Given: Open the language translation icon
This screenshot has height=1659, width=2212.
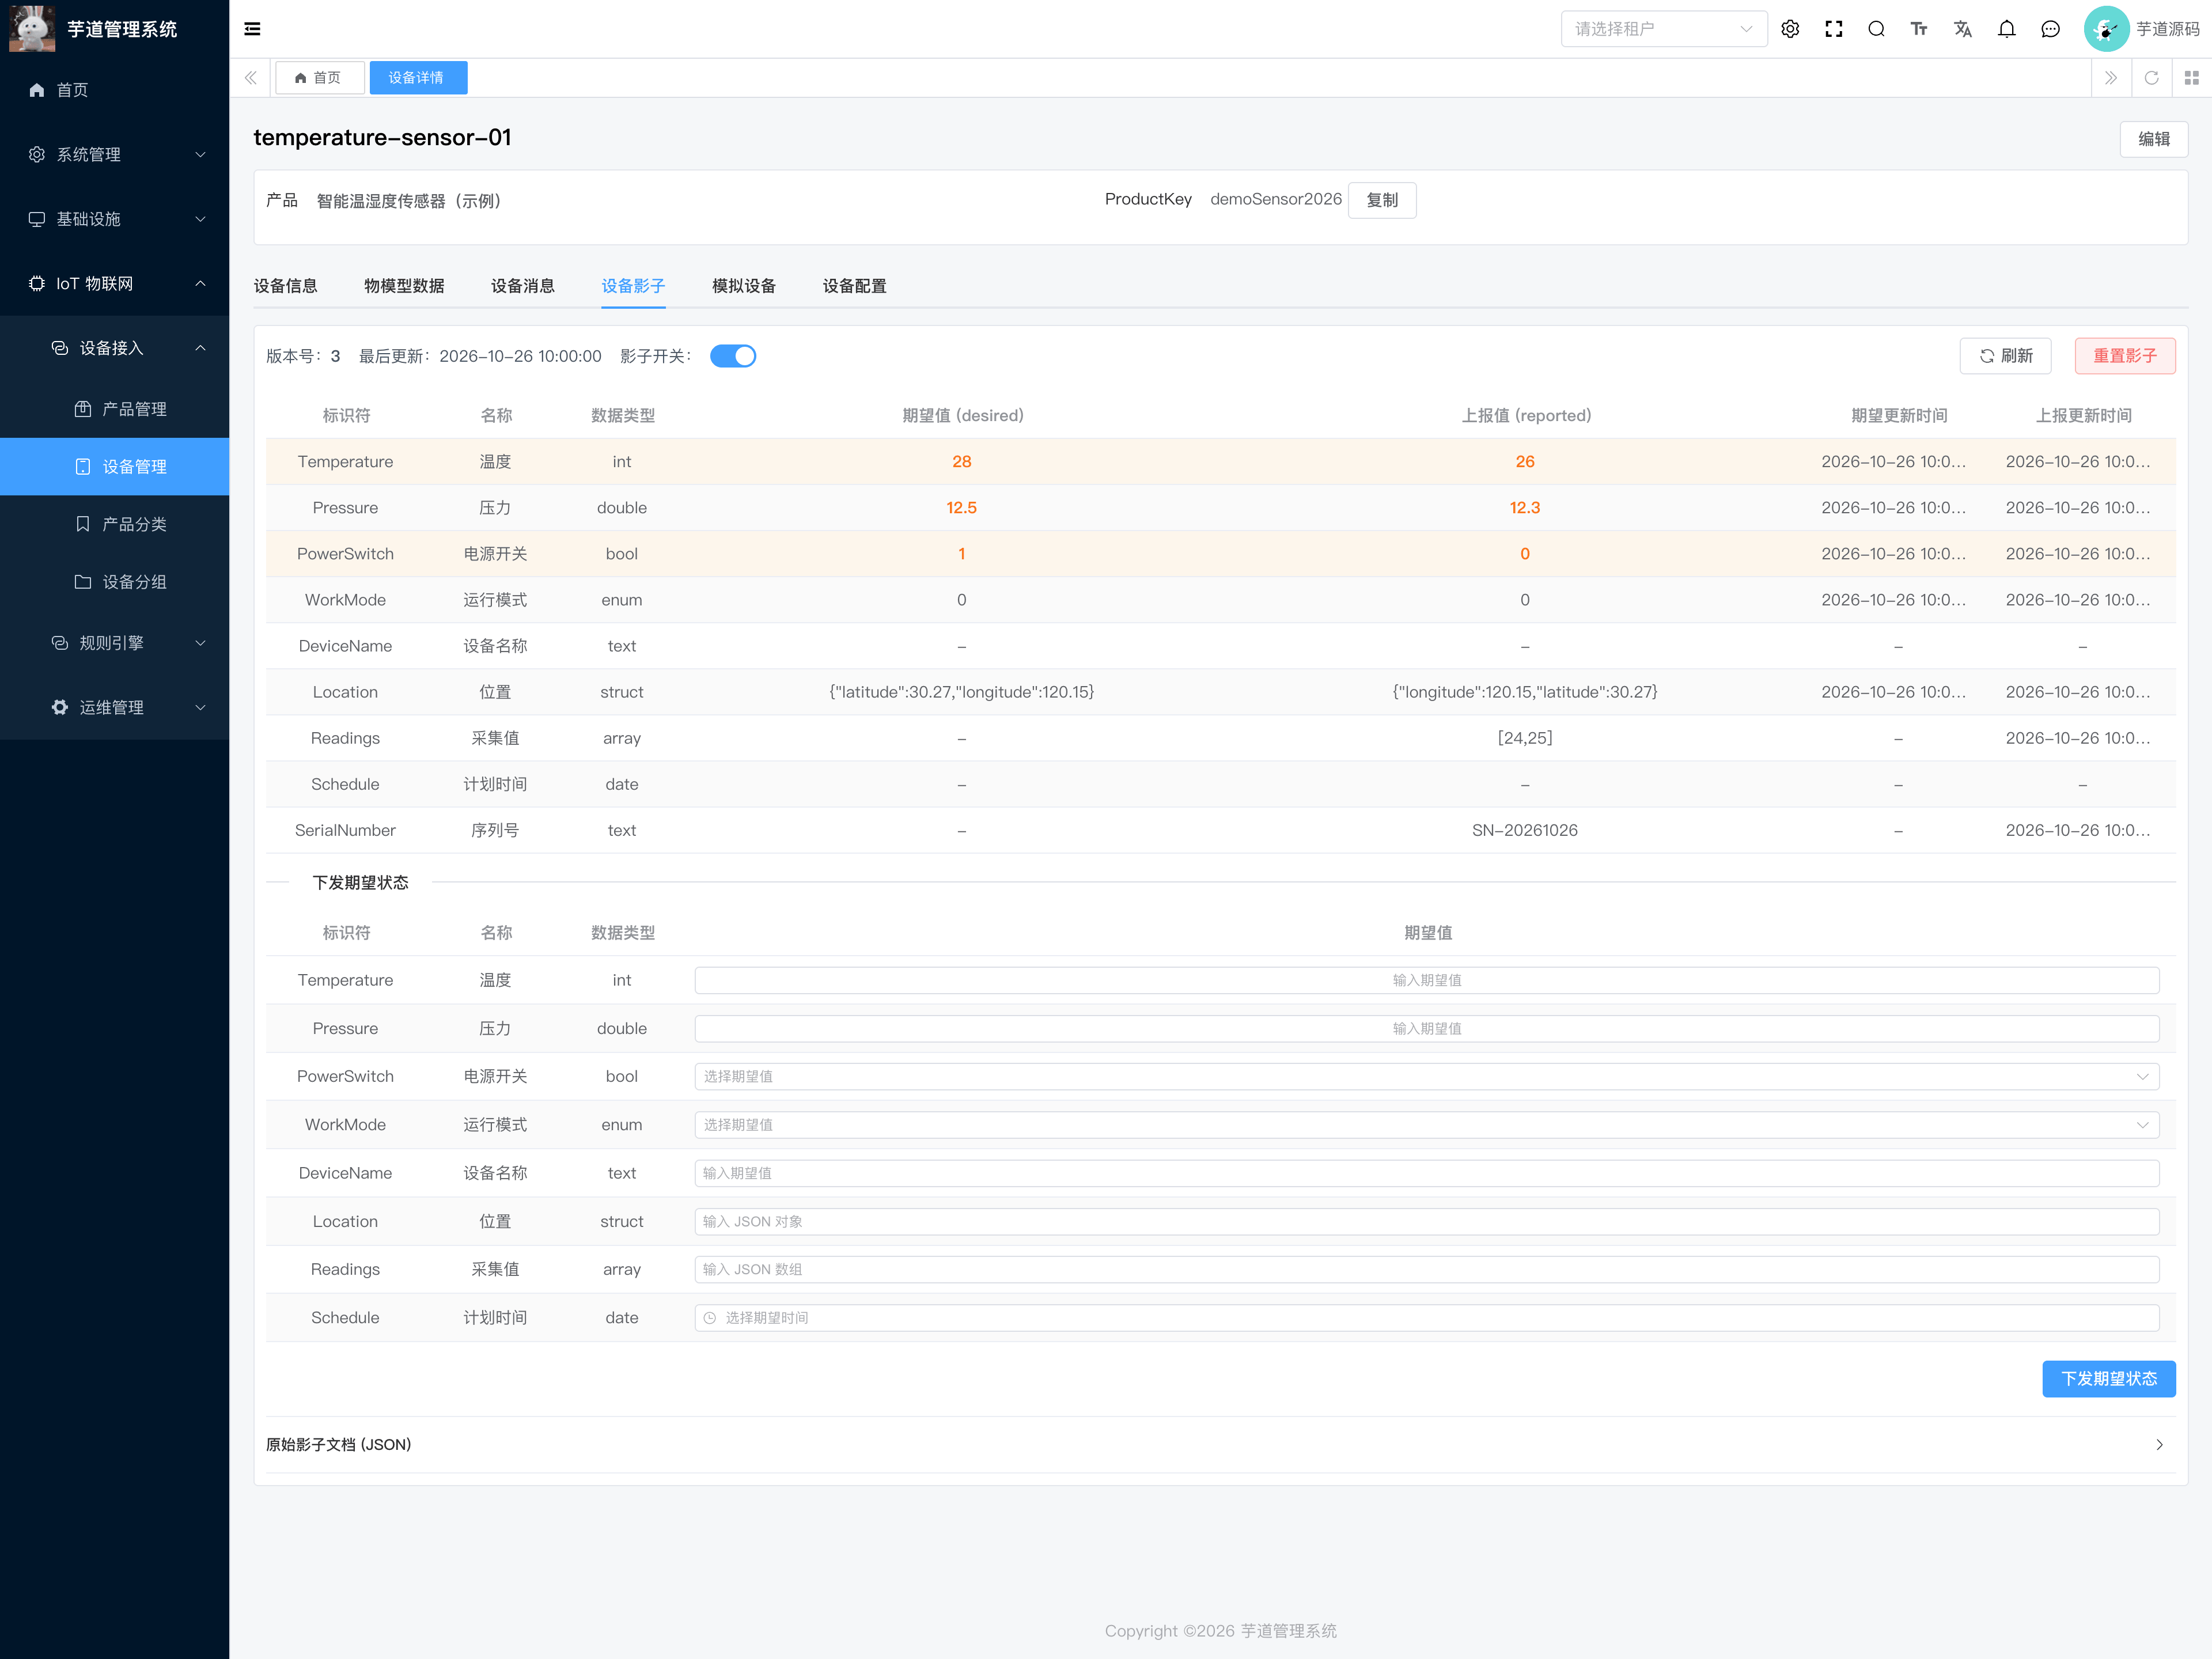Looking at the screenshot, I should [x=1963, y=29].
